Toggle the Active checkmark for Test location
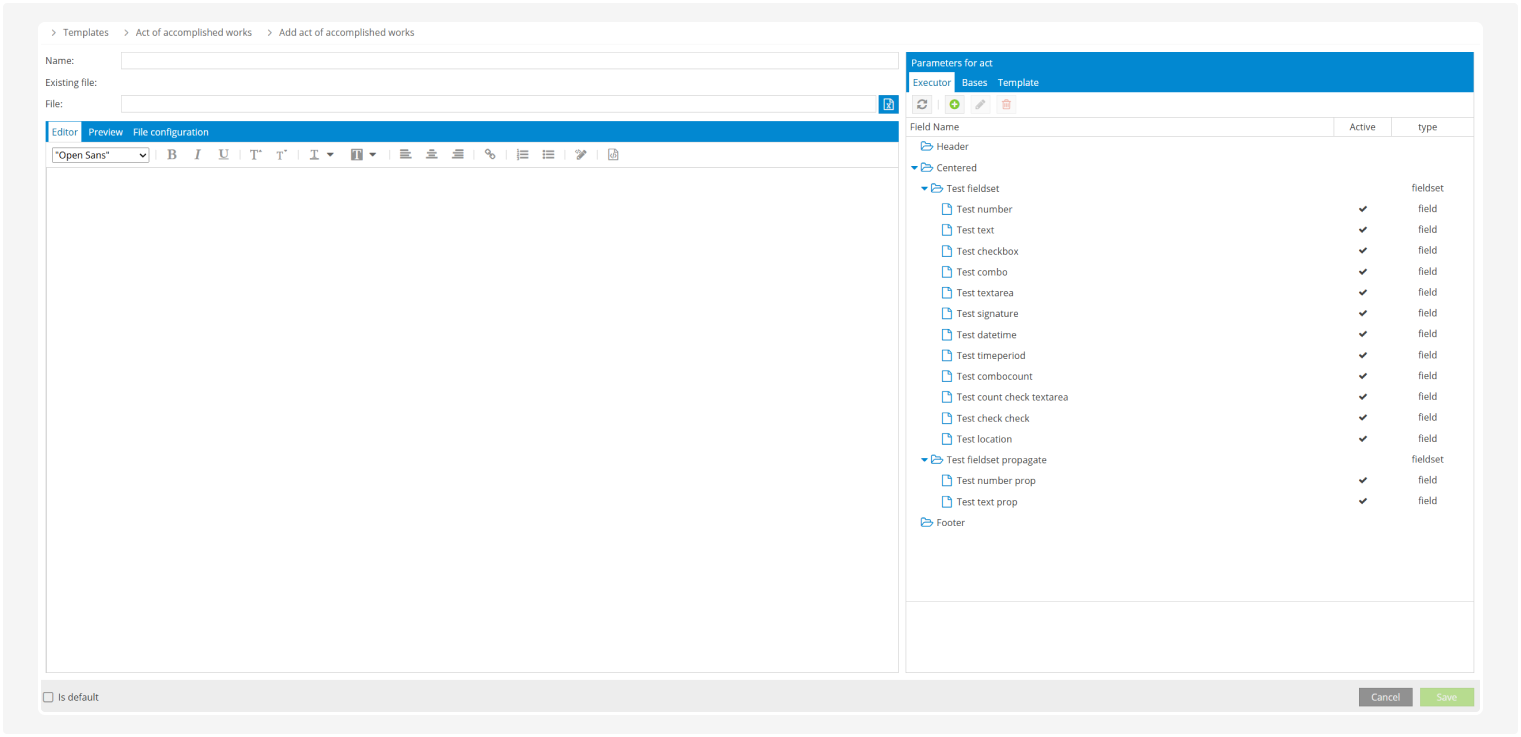The width and height of the screenshot is (1521, 737). [1362, 439]
